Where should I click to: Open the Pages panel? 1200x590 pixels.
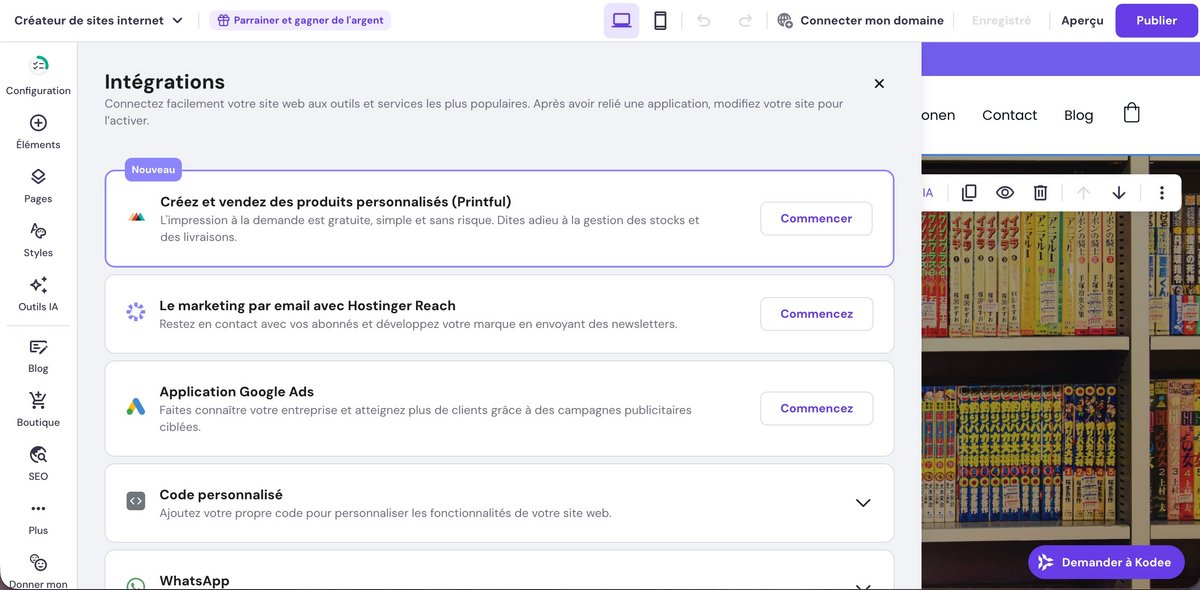pos(37,185)
